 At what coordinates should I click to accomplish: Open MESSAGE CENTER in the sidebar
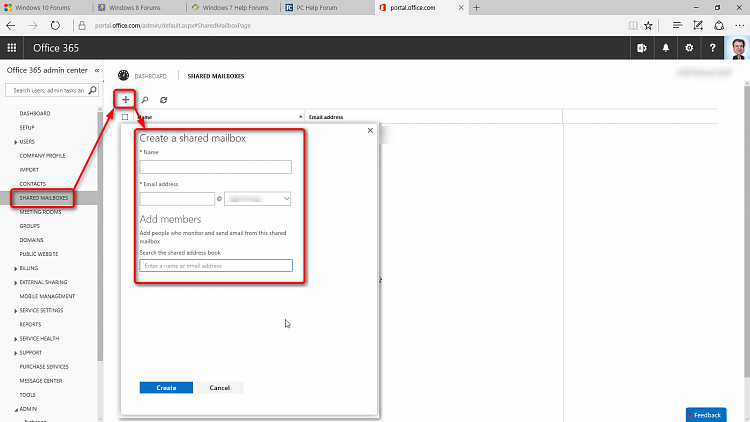pos(41,381)
